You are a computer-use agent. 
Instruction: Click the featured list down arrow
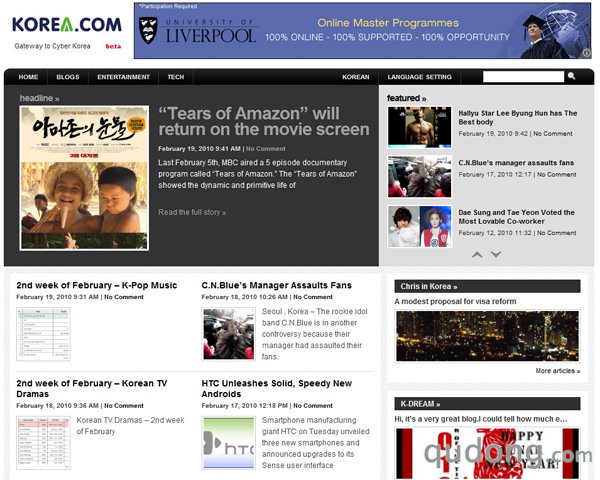coord(496,255)
